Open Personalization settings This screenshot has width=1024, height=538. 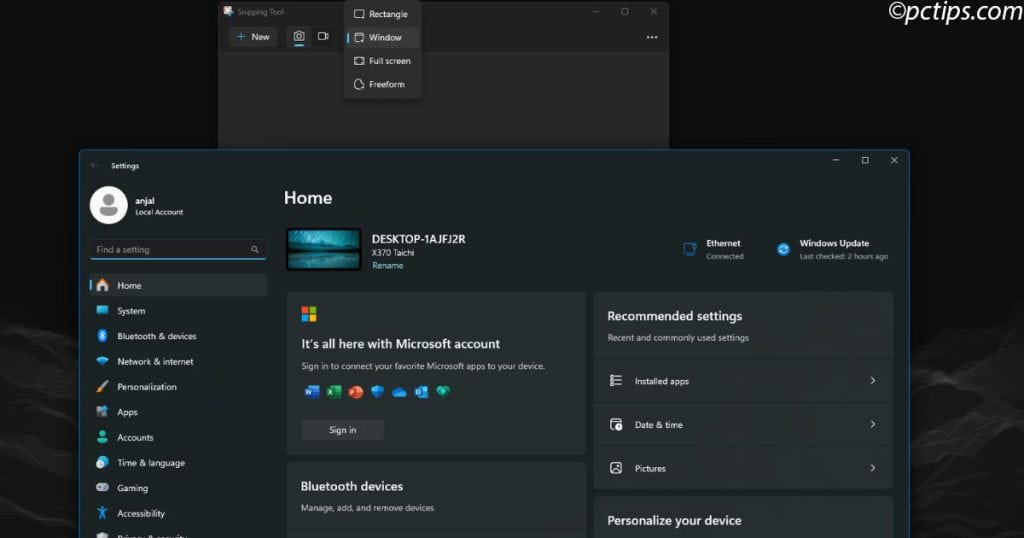pos(178,387)
